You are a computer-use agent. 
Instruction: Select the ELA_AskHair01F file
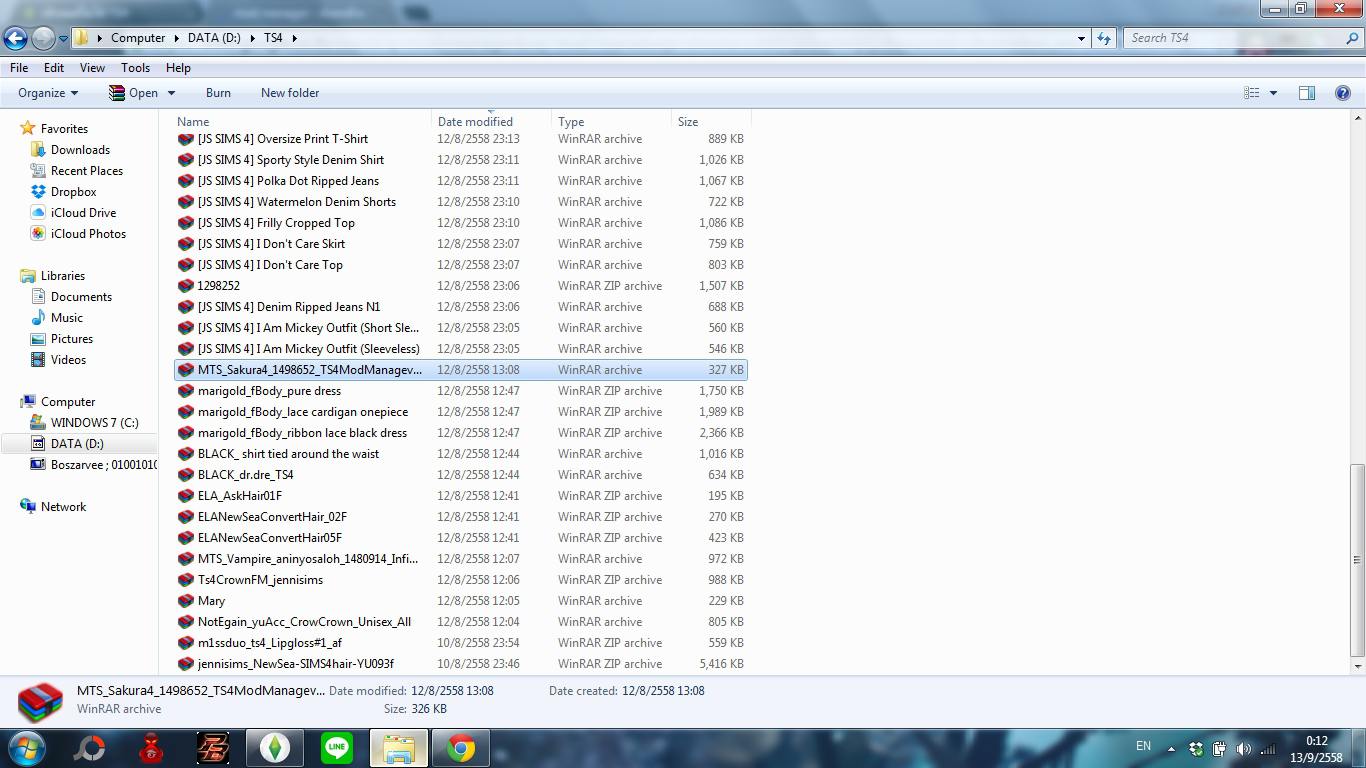tap(240, 496)
